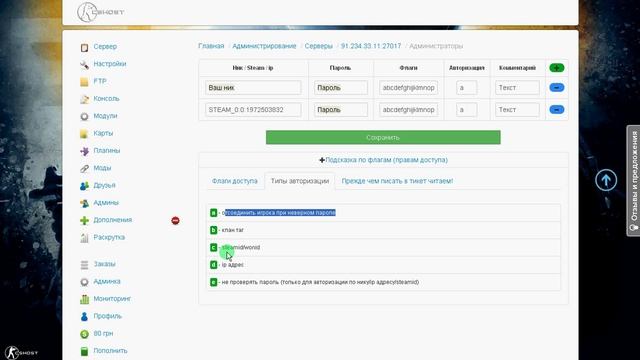Open Плагины menu link in sidebar
Viewport: 640px width, 360px height.
coord(107,151)
